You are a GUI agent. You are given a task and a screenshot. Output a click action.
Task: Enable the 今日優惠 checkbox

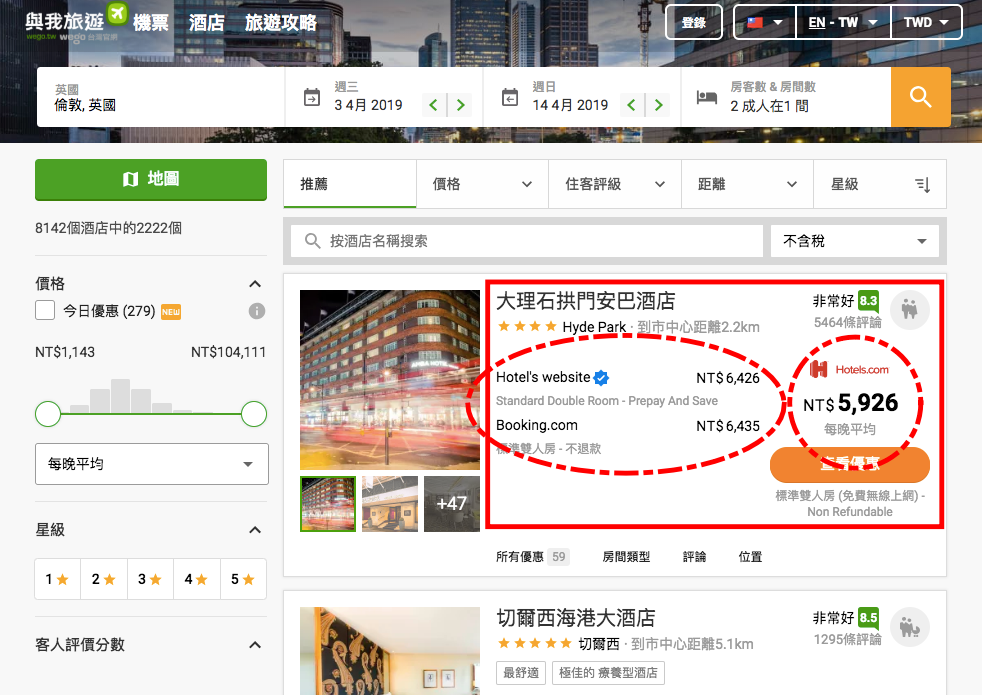(x=45, y=311)
